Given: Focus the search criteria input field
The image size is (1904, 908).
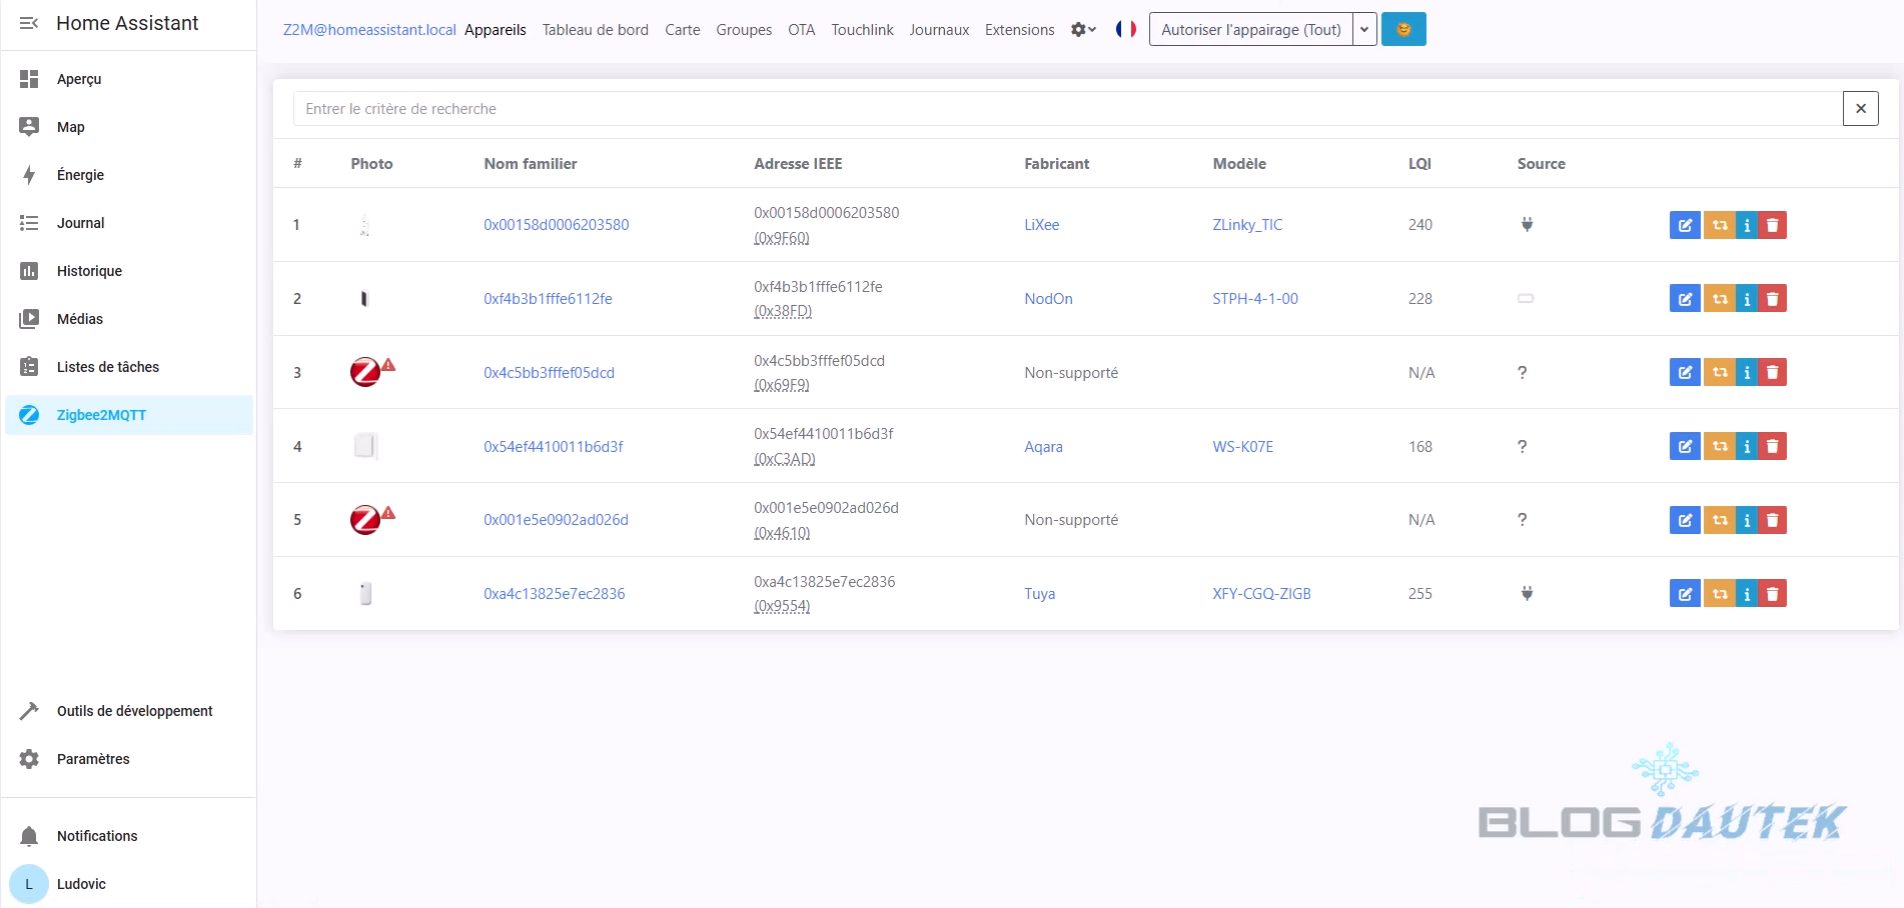Looking at the screenshot, I should pos(1067,109).
